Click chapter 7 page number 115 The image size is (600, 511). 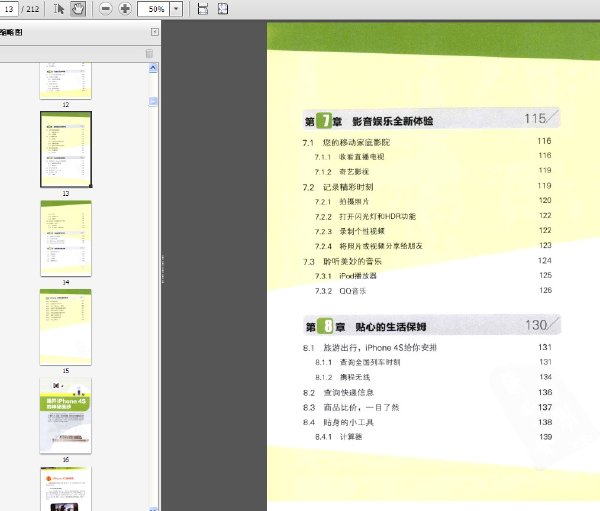click(535, 119)
